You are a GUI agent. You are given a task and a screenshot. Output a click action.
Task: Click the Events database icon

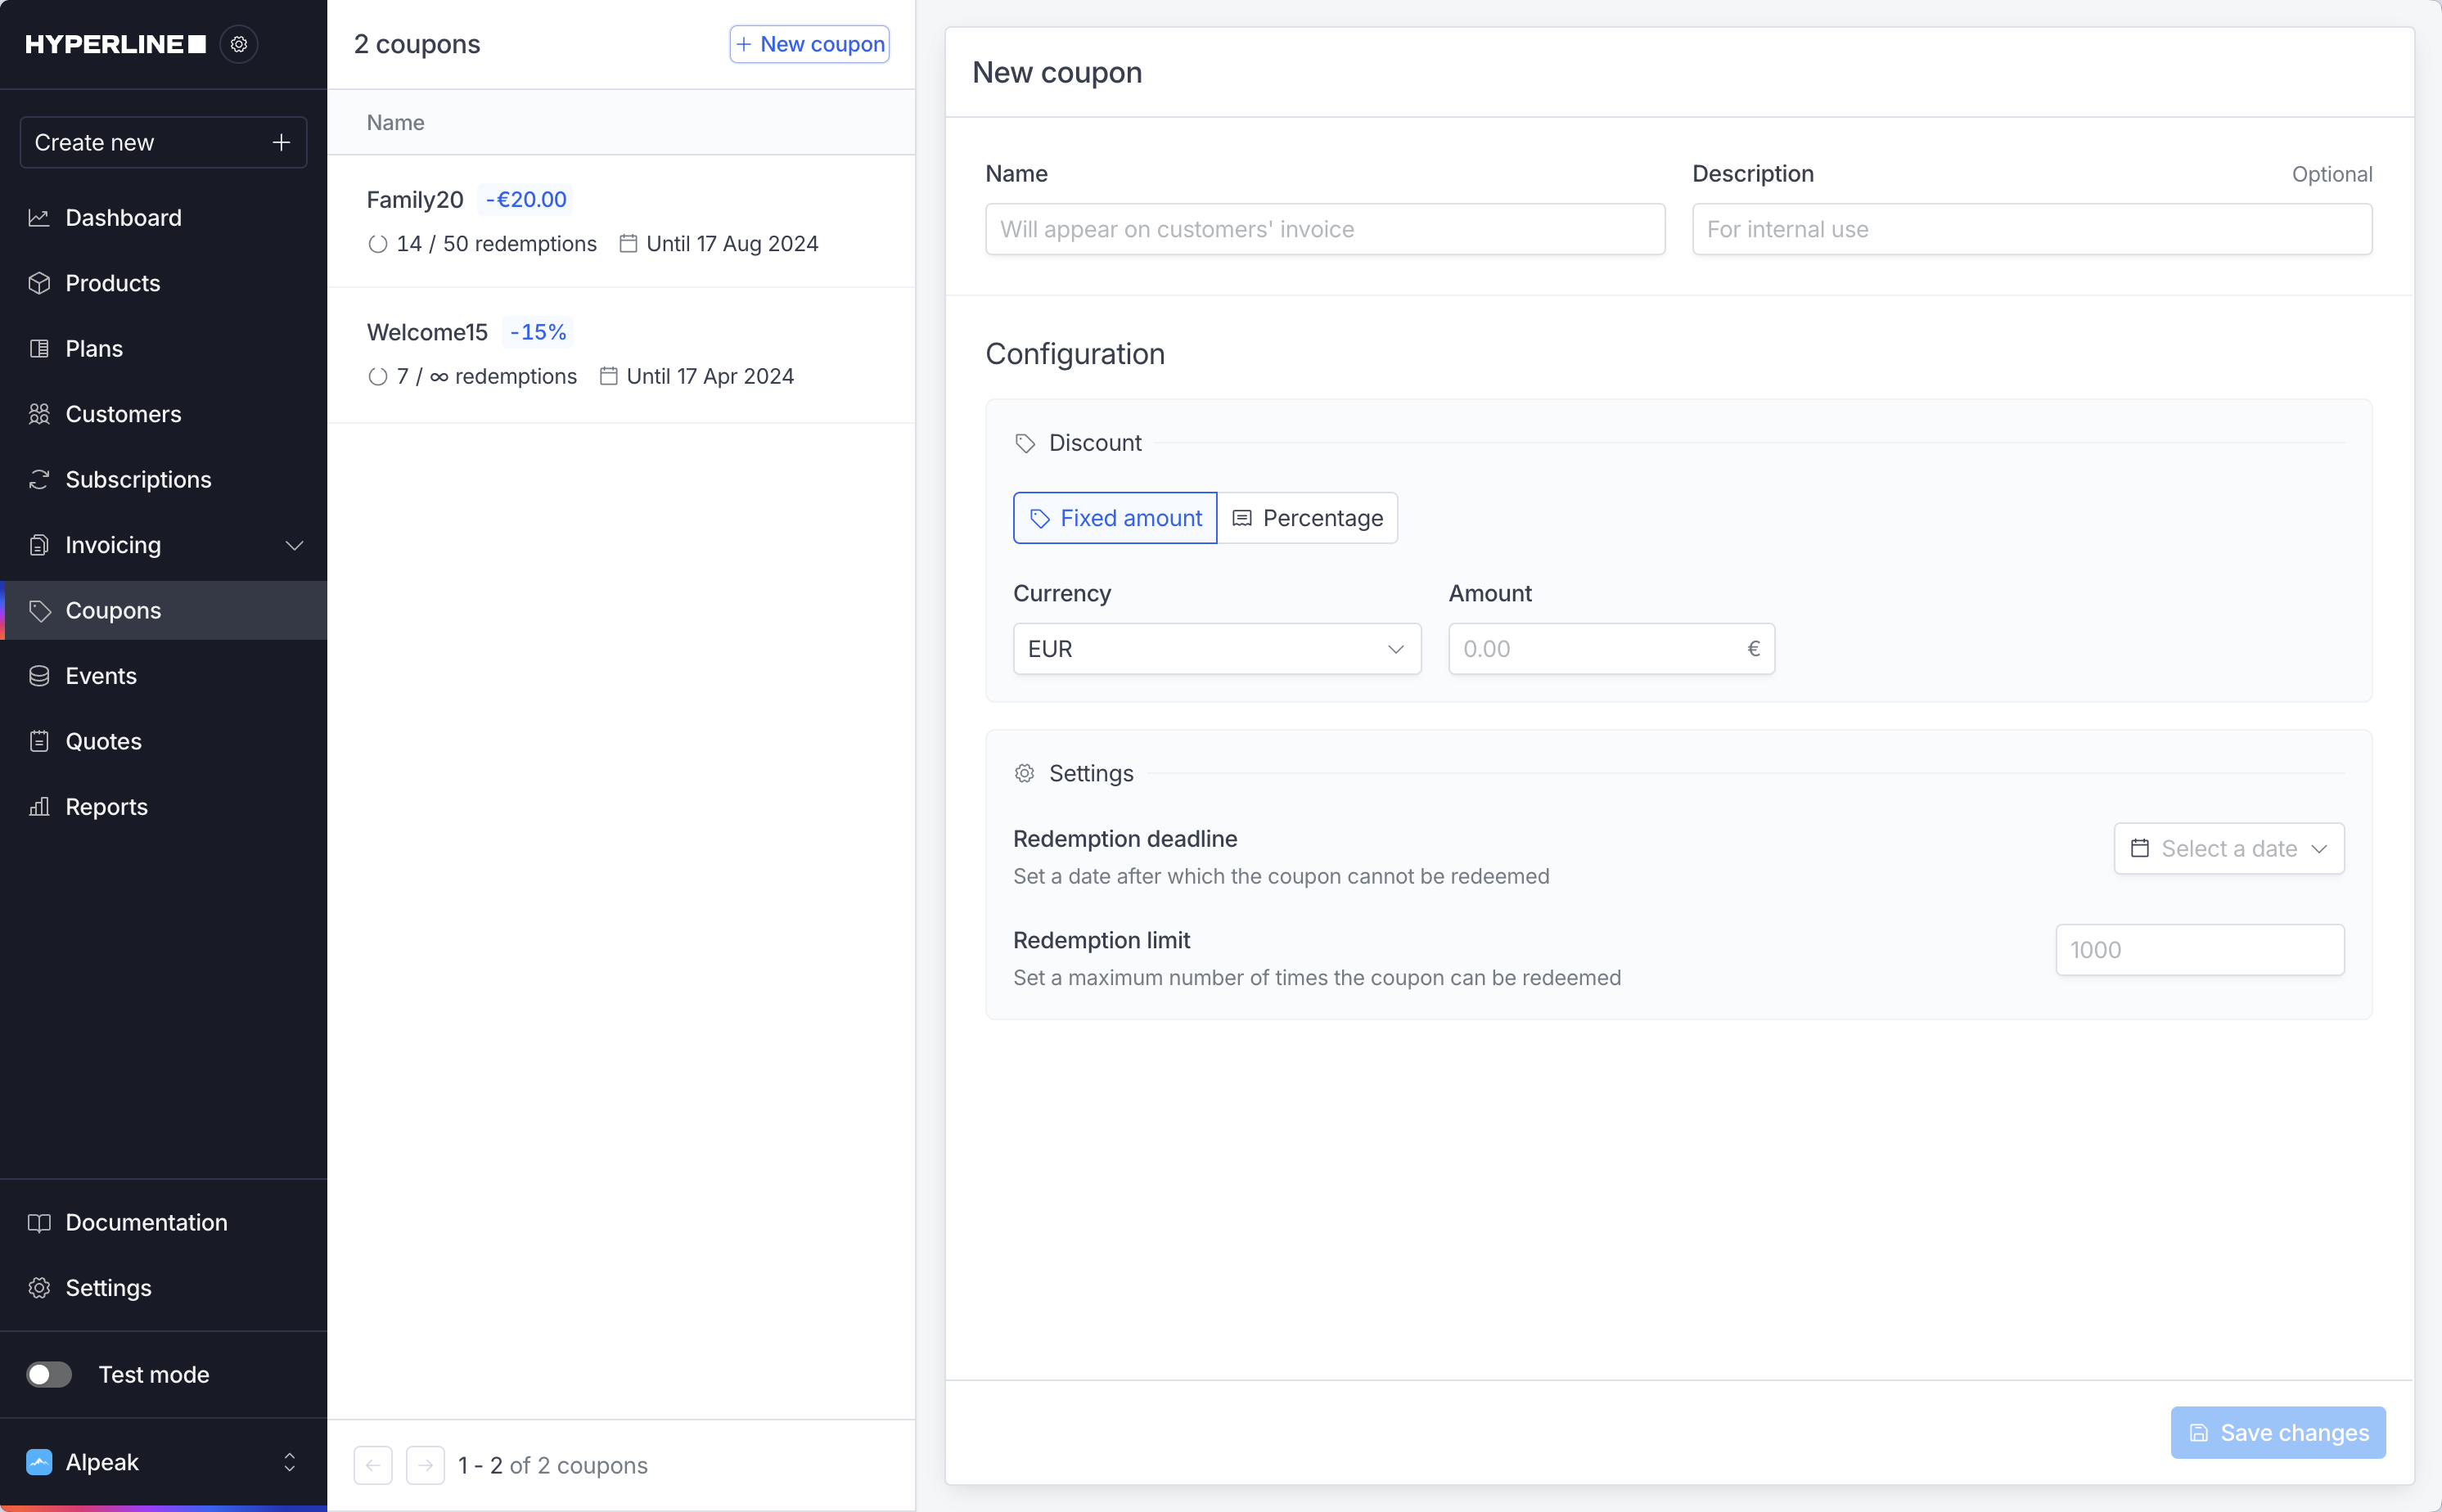click(x=39, y=676)
